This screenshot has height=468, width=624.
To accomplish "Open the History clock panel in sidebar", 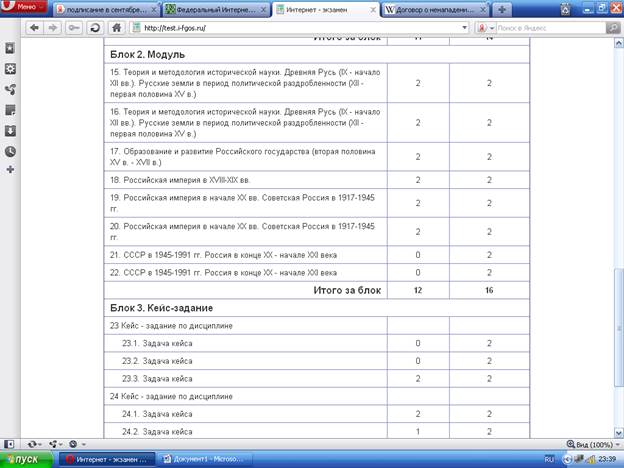I will pos(10,151).
